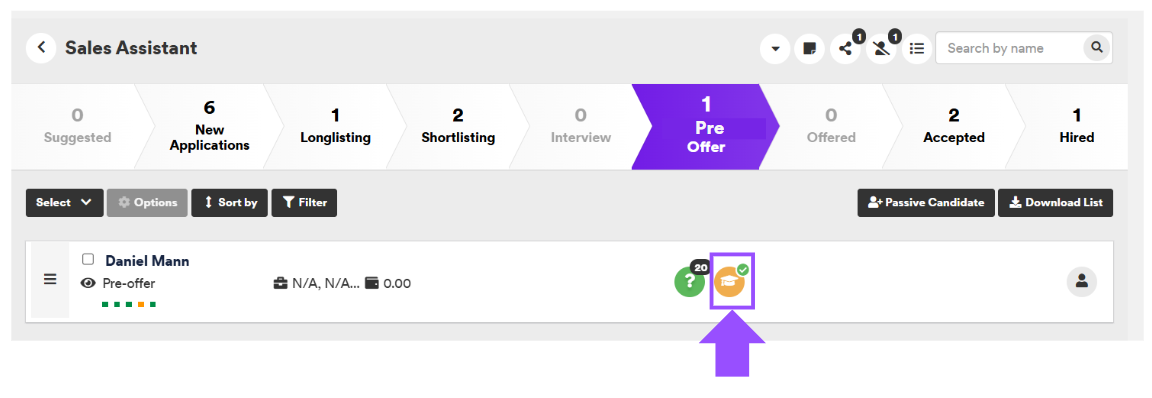Click the Download List button

1055,203
